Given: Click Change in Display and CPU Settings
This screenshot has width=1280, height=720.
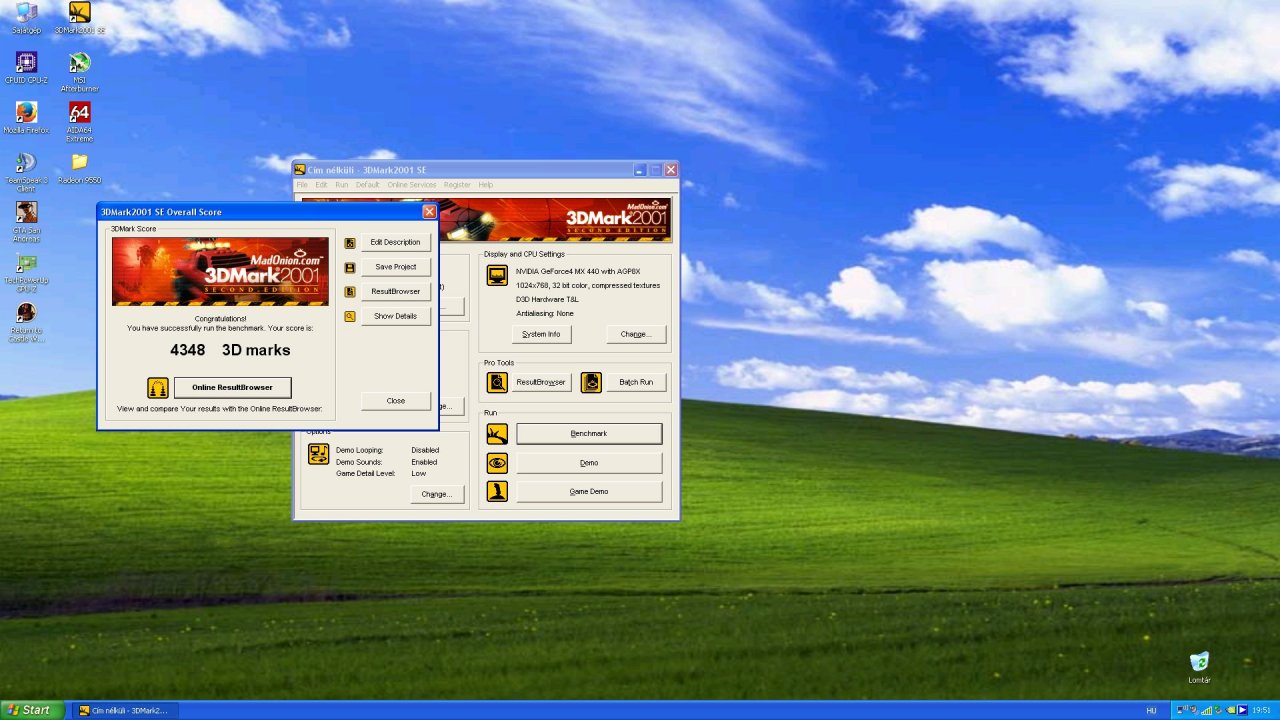Looking at the screenshot, I should [x=635, y=334].
